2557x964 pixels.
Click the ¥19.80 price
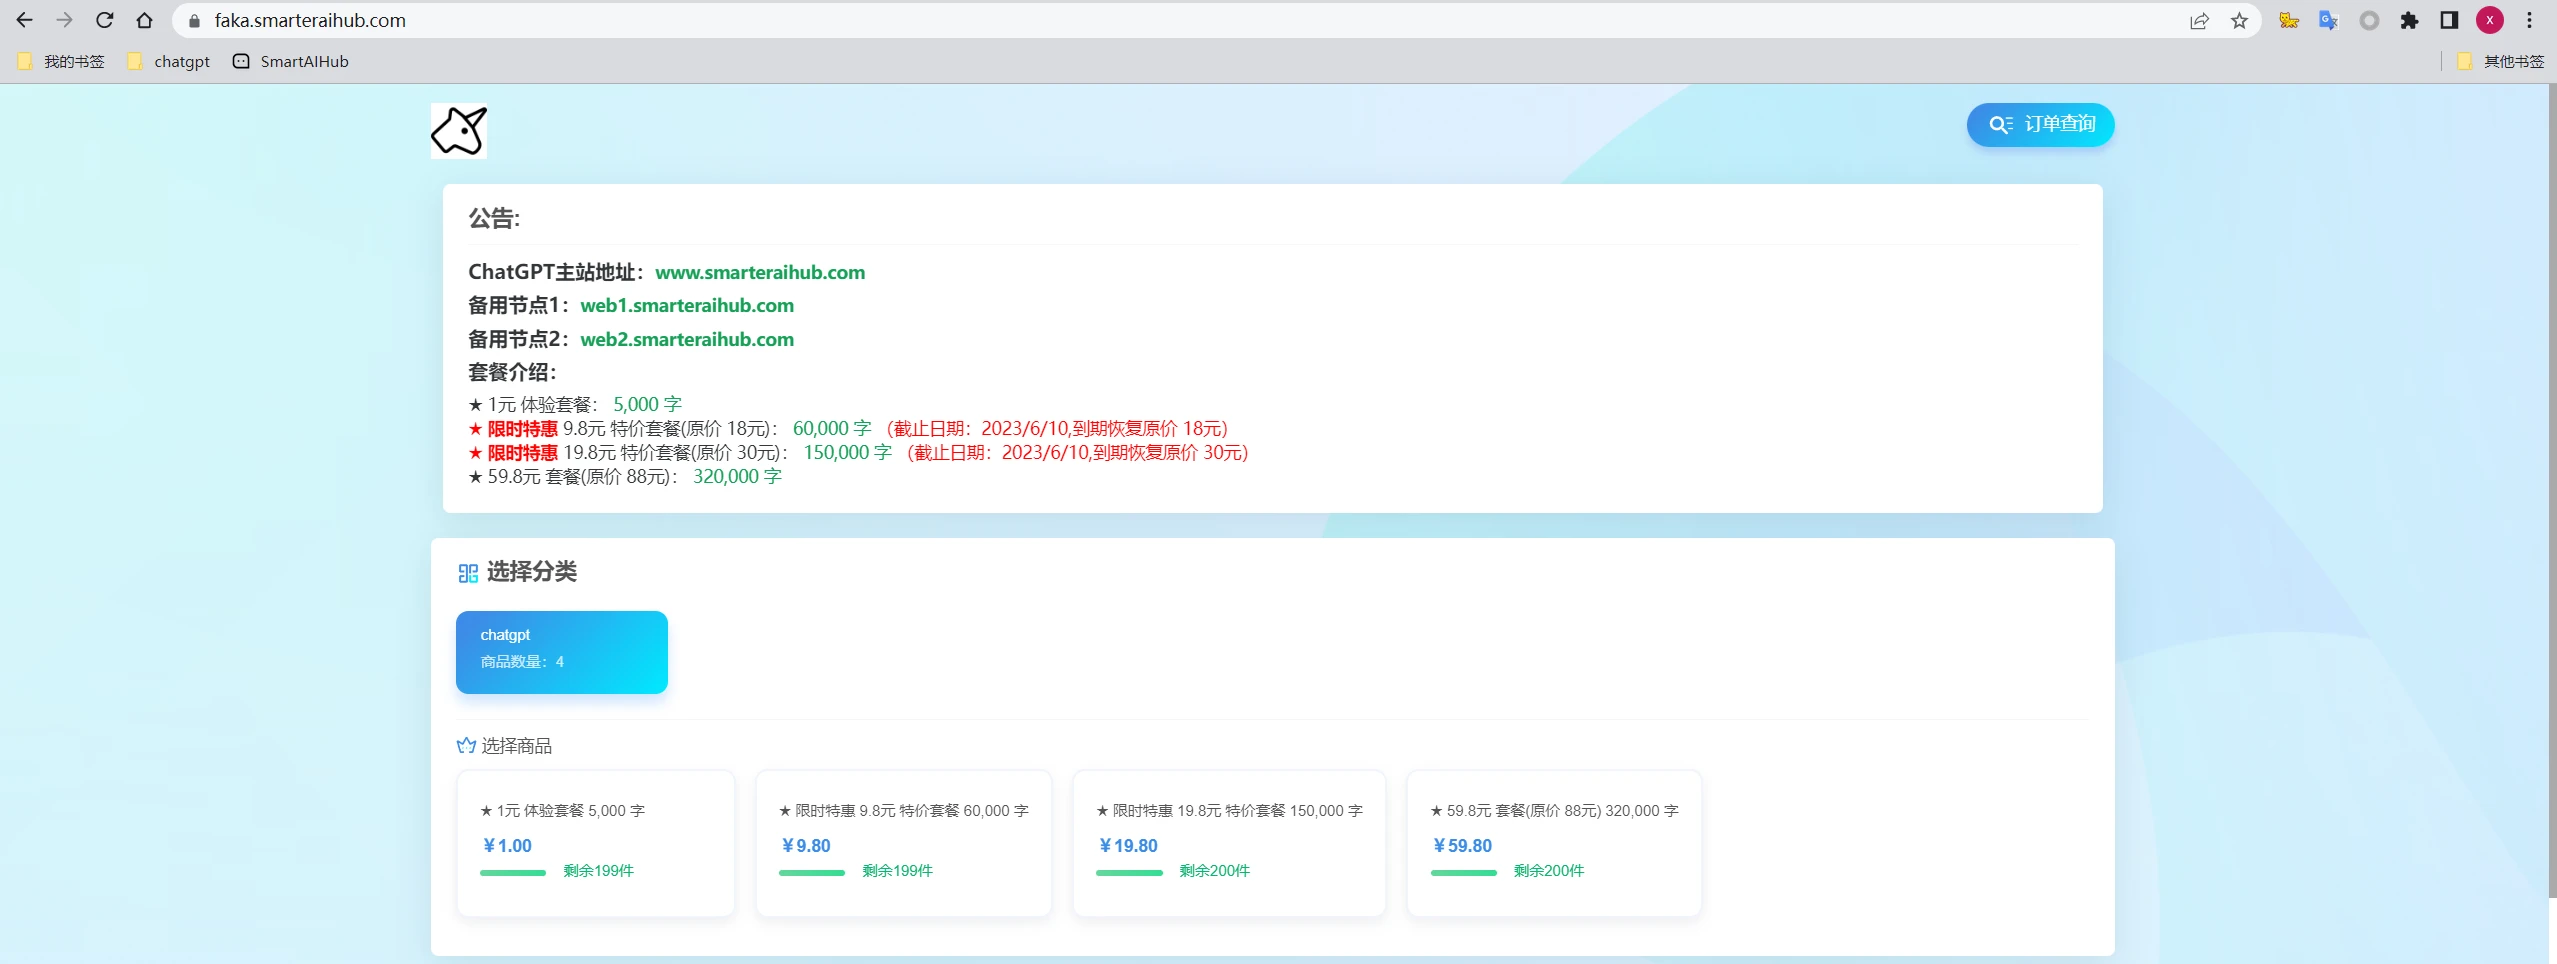pos(1128,846)
